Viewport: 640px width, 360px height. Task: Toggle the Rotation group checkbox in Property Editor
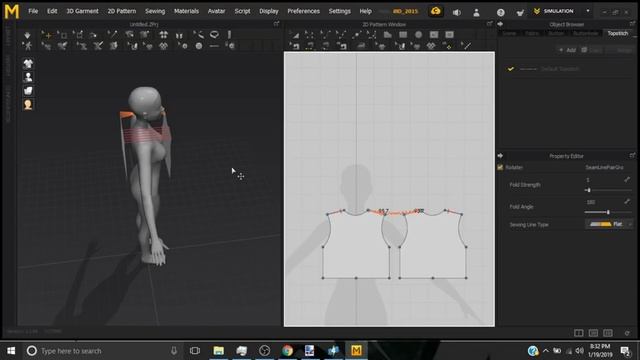500,167
